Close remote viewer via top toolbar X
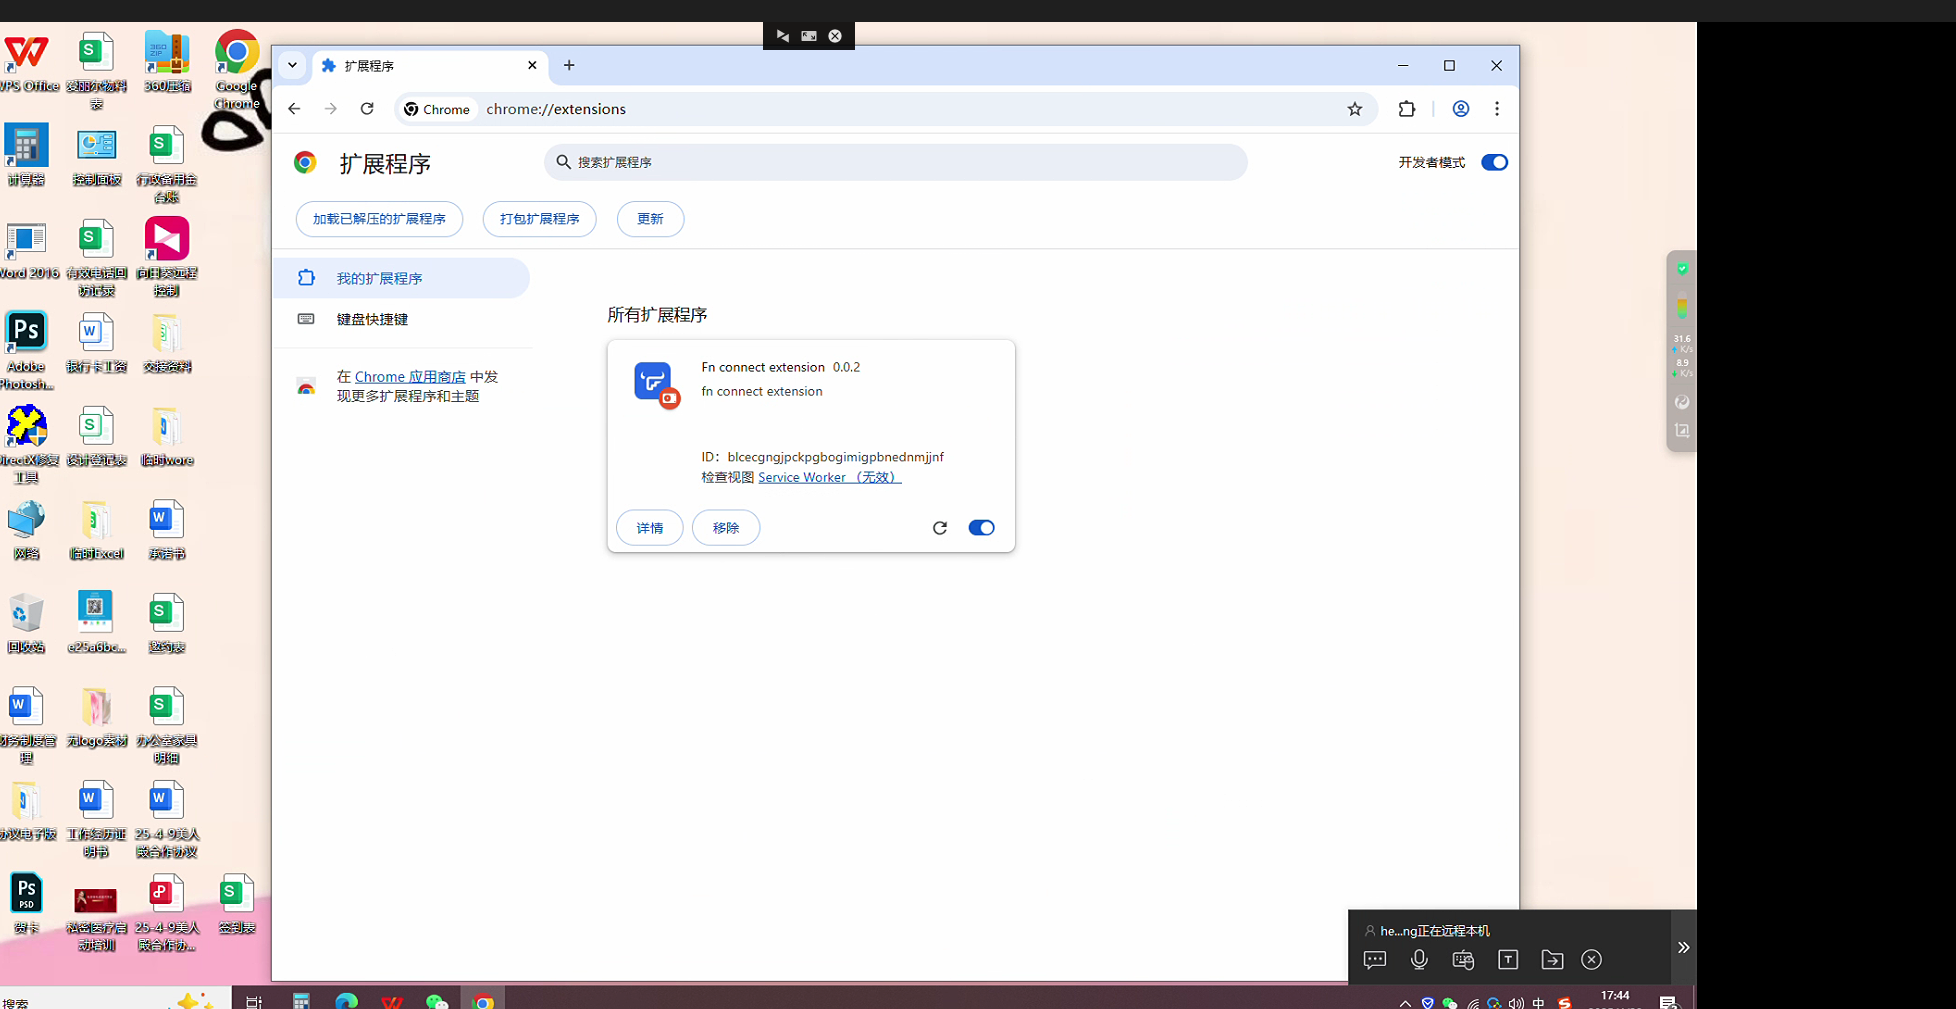1956x1009 pixels. pyautogui.click(x=835, y=36)
